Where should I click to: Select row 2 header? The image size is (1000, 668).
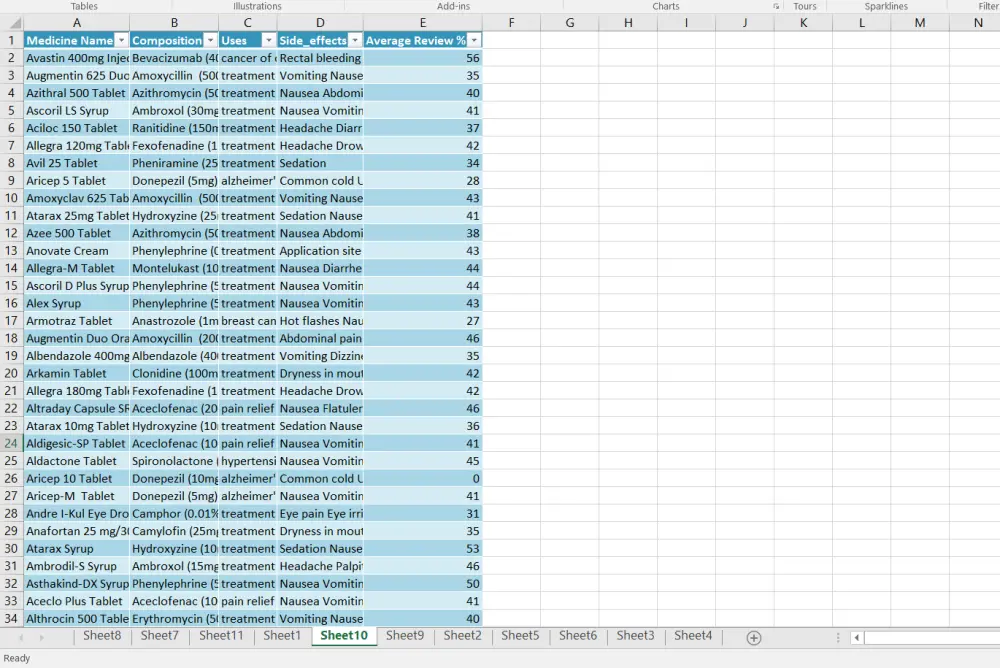(11, 58)
